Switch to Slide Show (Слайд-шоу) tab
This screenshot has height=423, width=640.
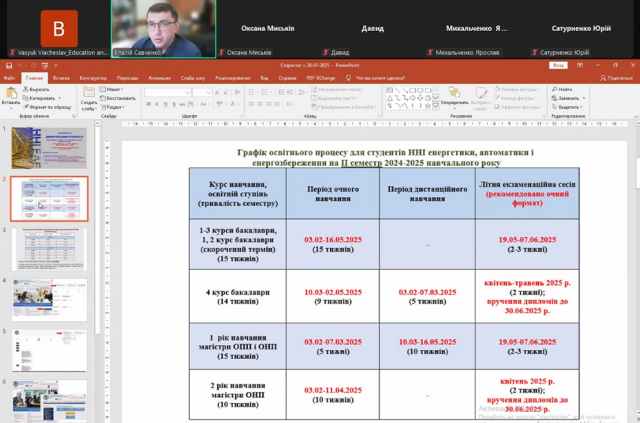pos(191,77)
